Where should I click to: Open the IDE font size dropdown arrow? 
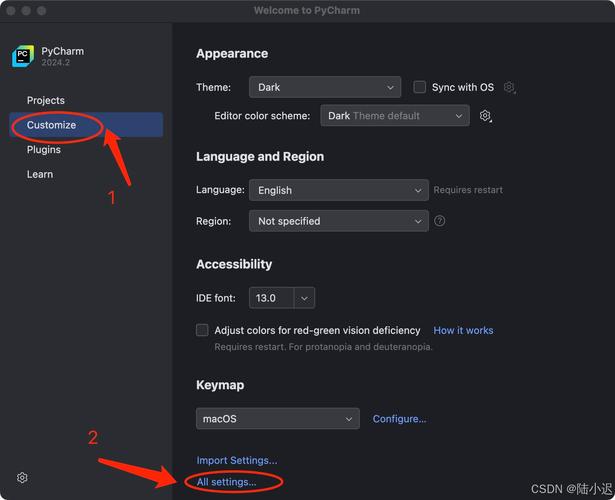point(305,298)
